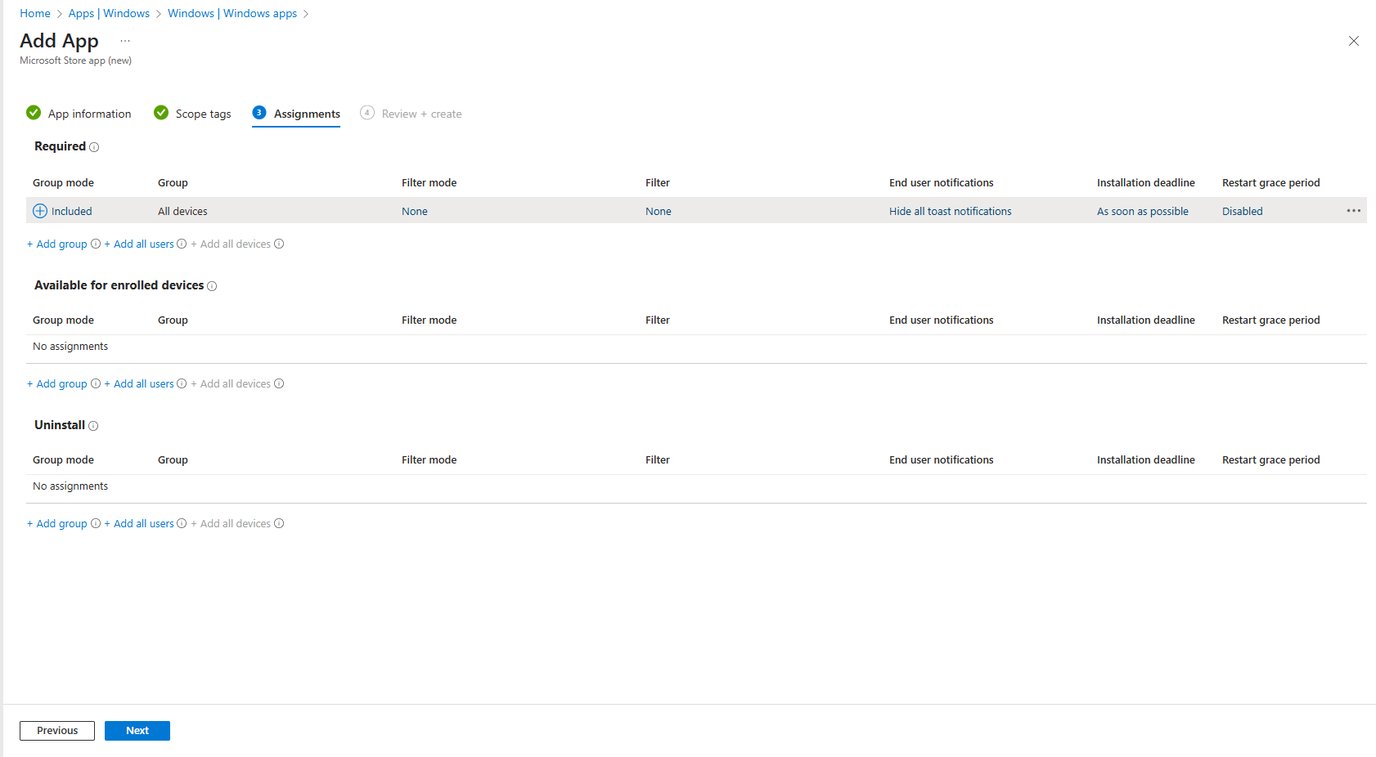This screenshot has height=757, width=1376.
Task: Click the green checkmark on App information step
Action: pyautogui.click(x=33, y=113)
